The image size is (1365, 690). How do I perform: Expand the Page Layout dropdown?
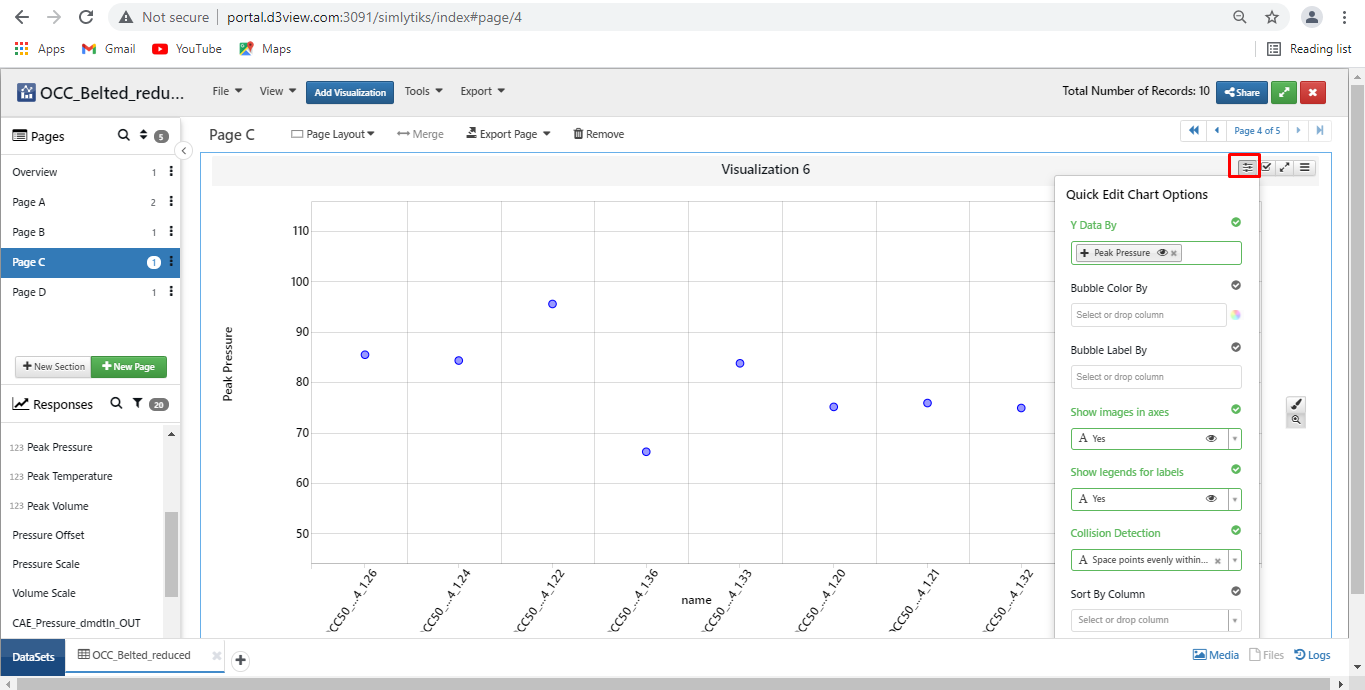coord(333,134)
